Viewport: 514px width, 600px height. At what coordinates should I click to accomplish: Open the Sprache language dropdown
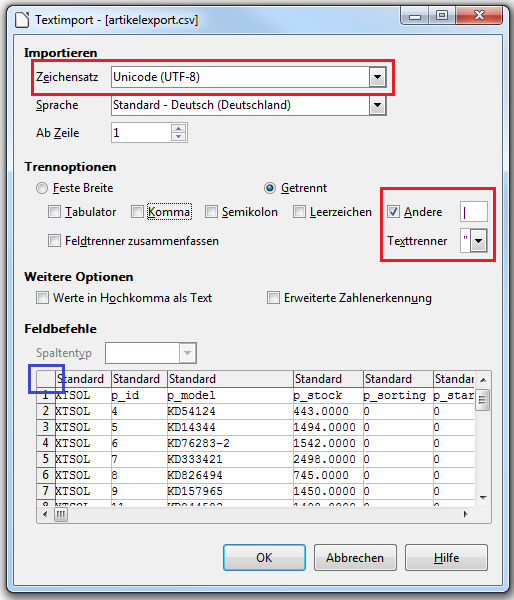point(377,105)
